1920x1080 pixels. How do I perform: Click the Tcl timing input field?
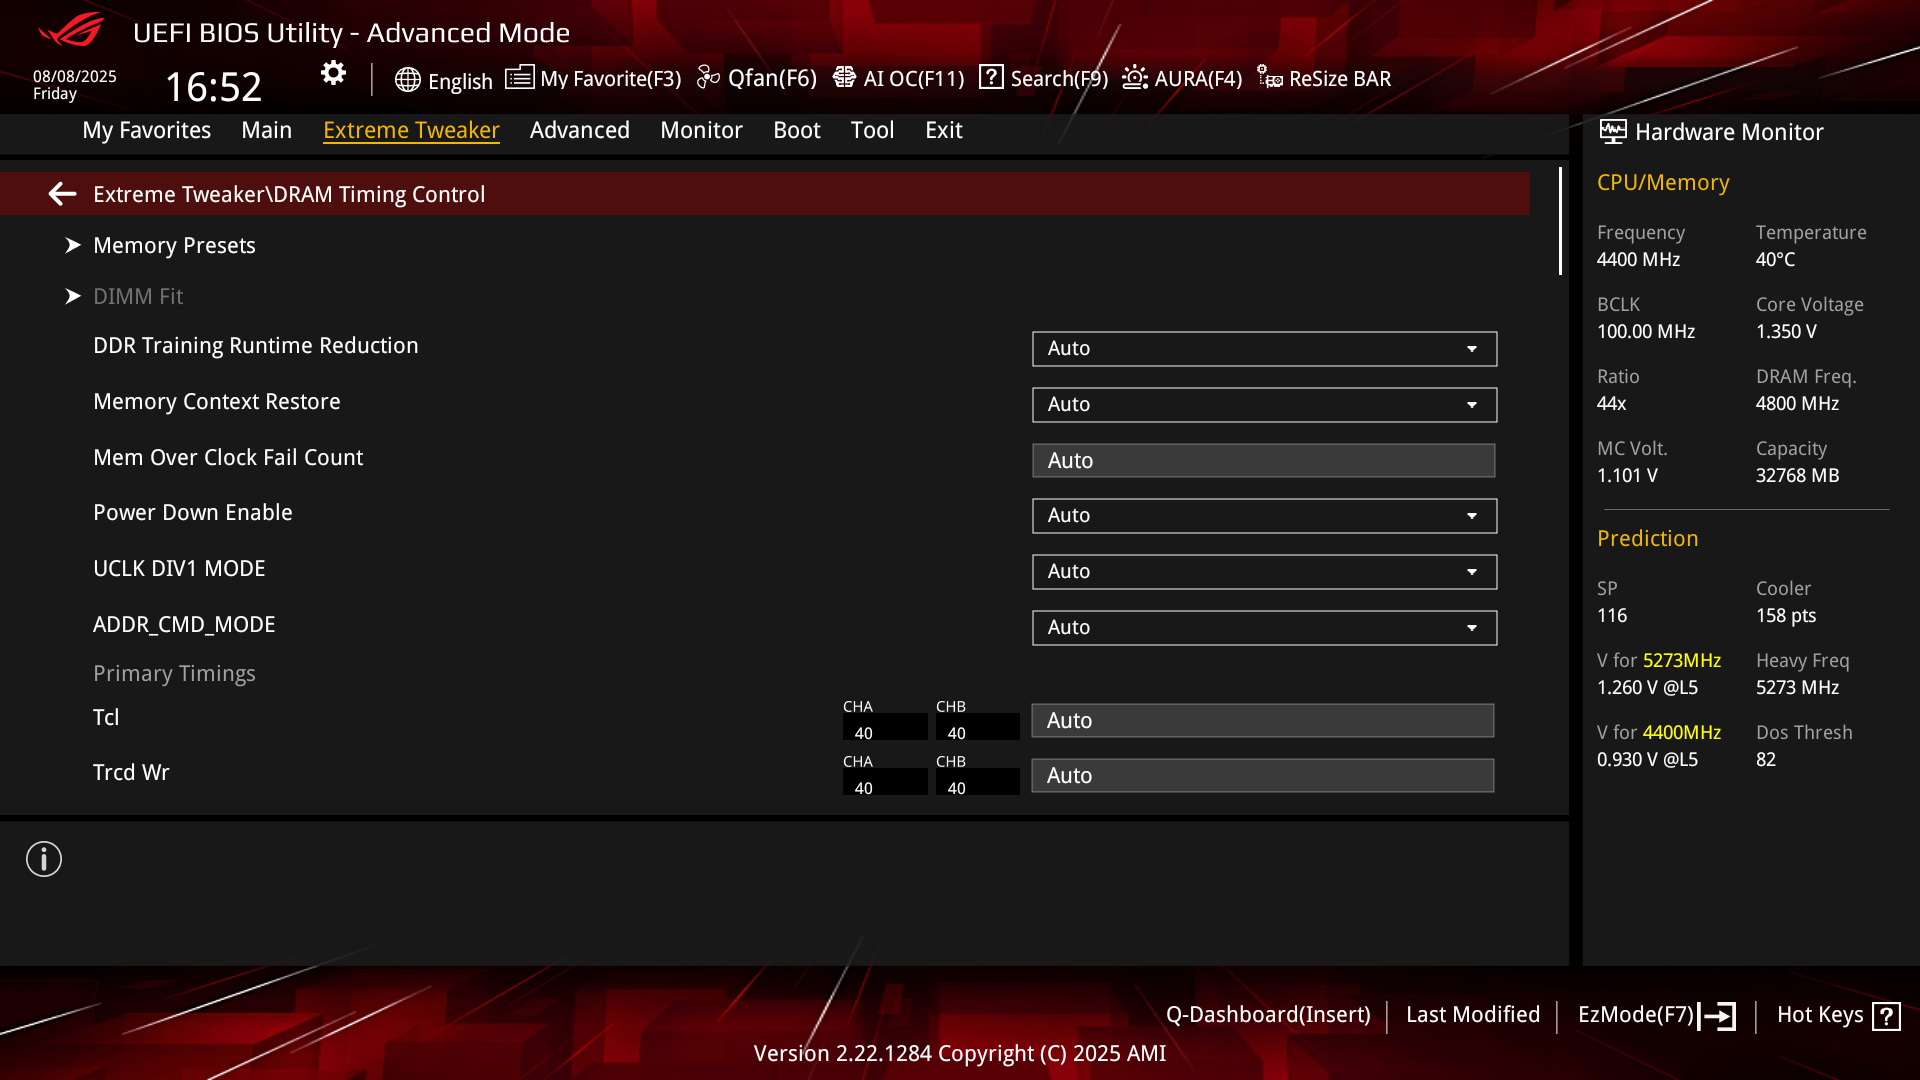pos(1262,721)
